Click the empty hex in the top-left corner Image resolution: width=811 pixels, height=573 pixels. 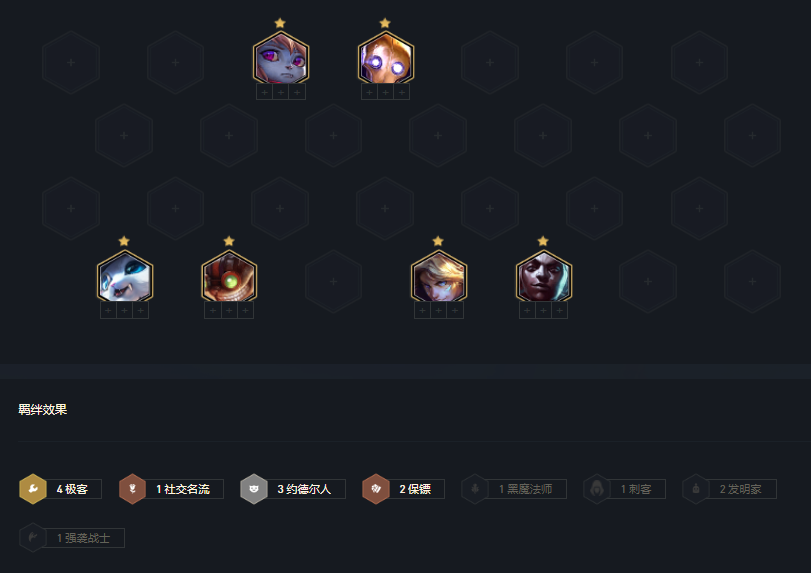(71, 63)
